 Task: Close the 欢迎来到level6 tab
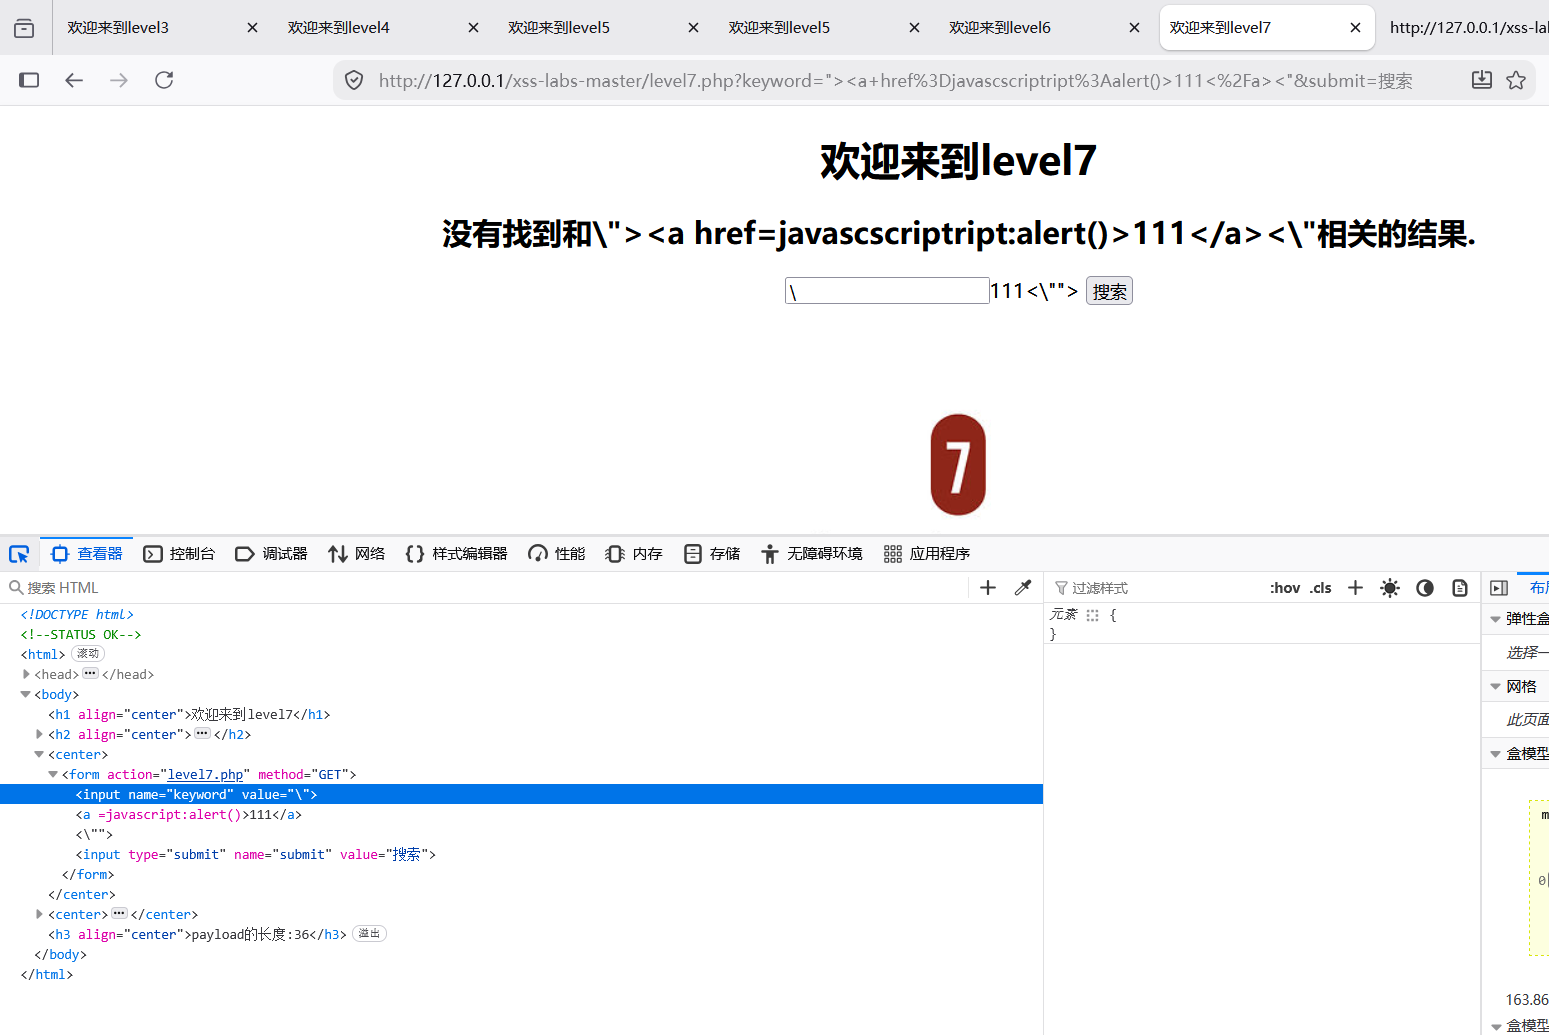(1134, 28)
